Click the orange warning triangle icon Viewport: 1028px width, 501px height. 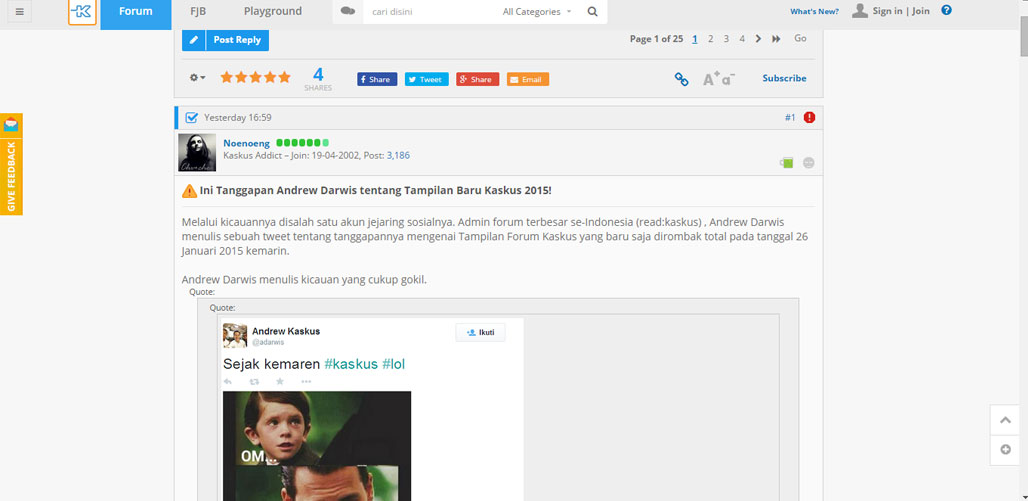(189, 191)
